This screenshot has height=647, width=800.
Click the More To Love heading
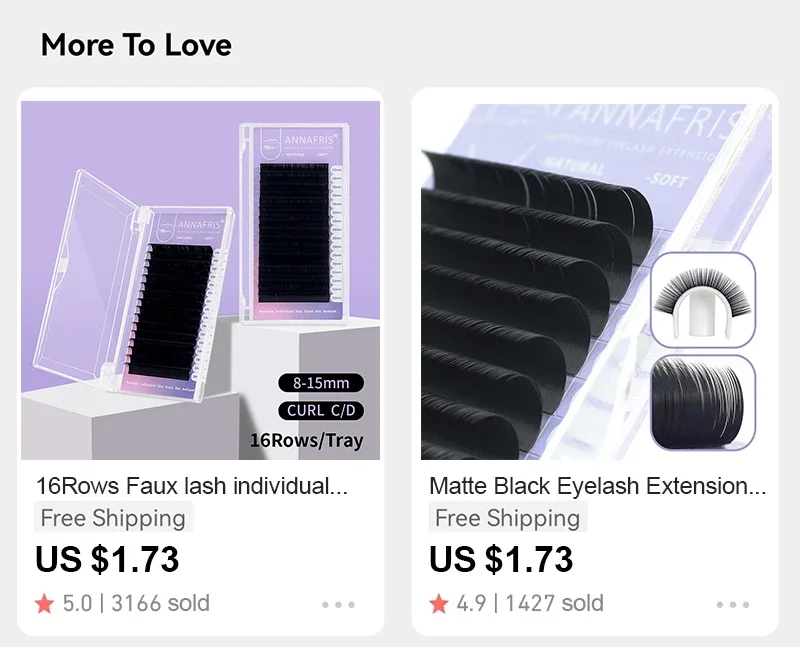136,45
